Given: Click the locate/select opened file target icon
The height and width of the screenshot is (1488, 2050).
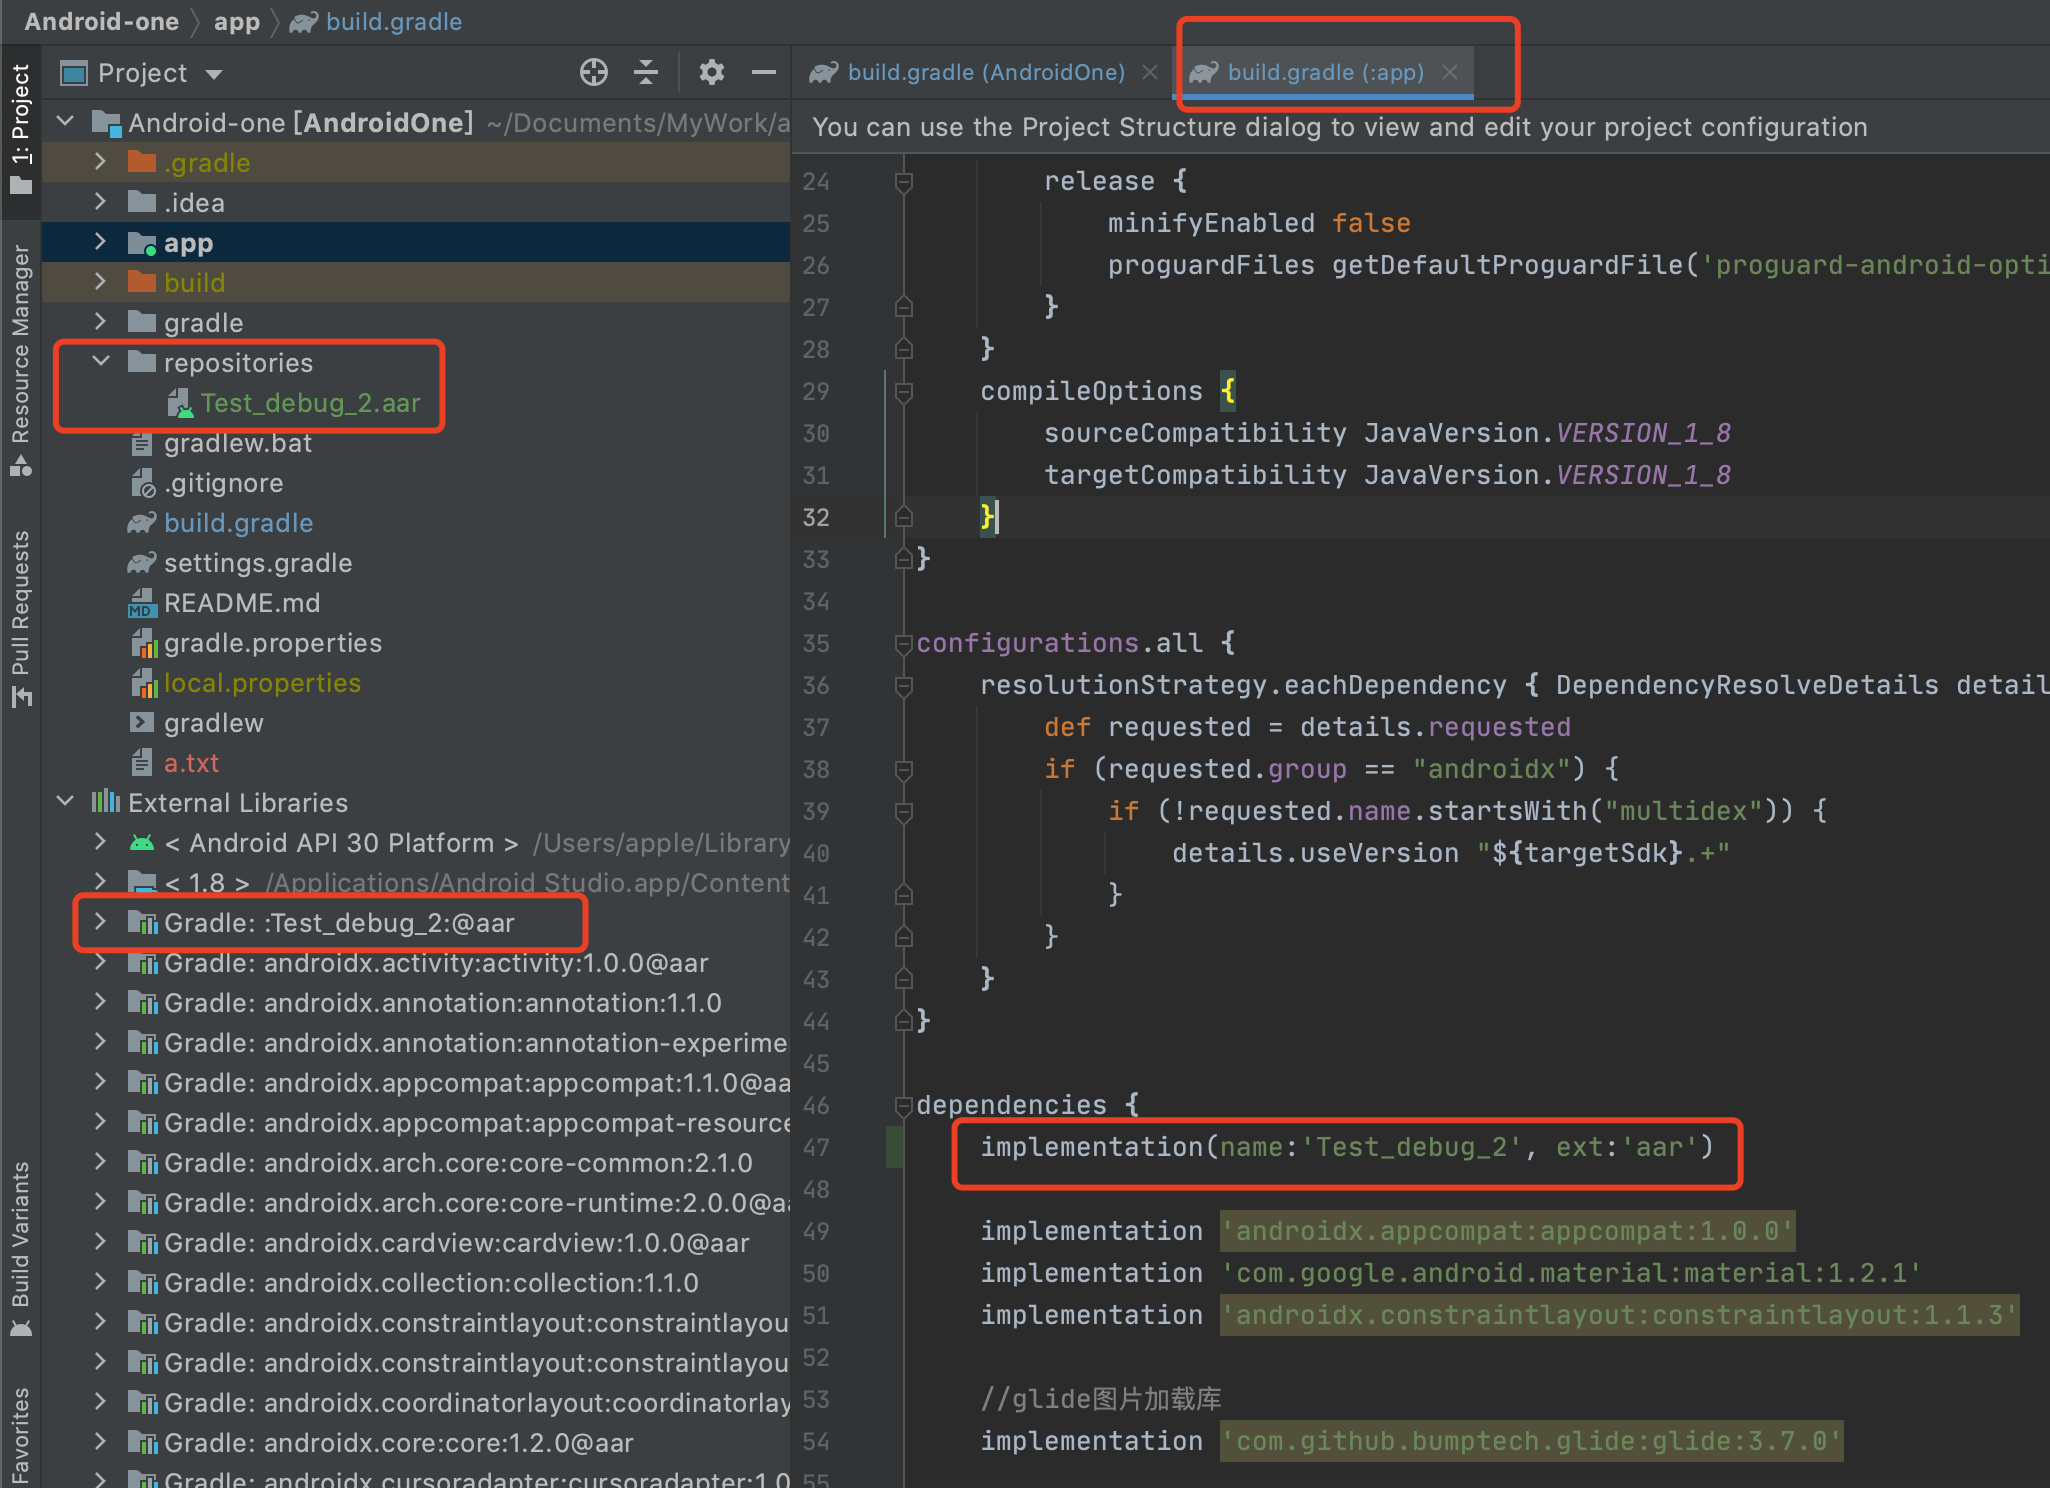Looking at the screenshot, I should click(593, 72).
